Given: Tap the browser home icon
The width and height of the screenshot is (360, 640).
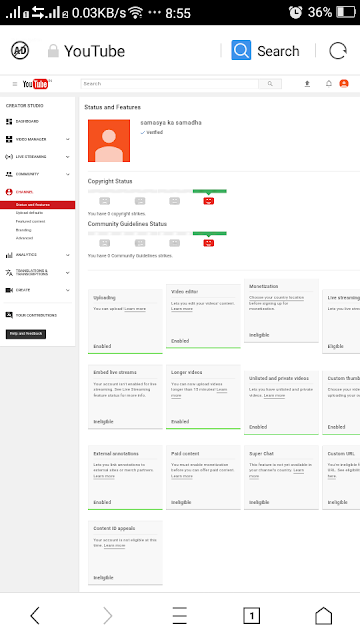Looking at the screenshot, I should 323,616.
